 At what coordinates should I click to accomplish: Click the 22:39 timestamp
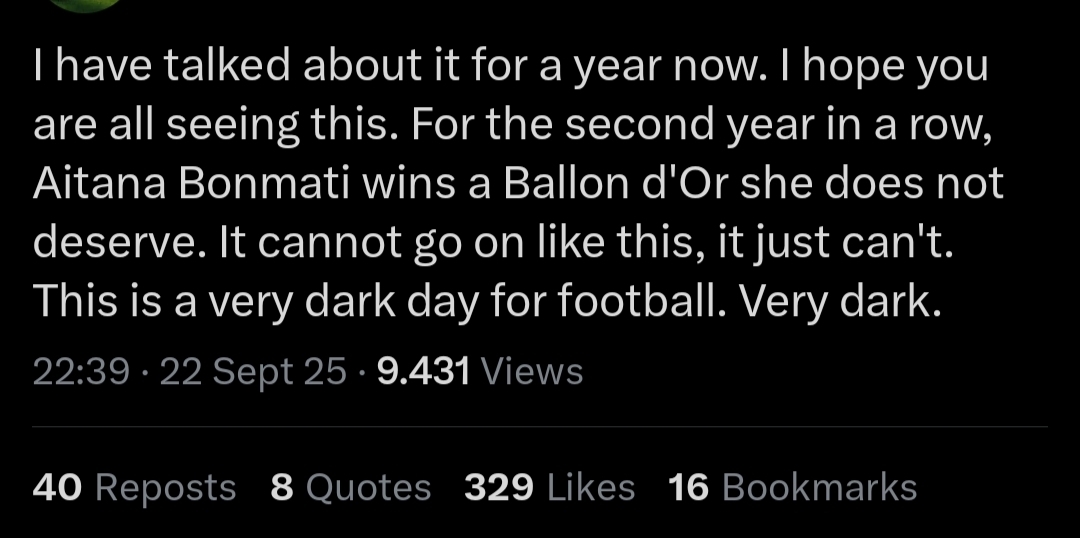(81, 371)
